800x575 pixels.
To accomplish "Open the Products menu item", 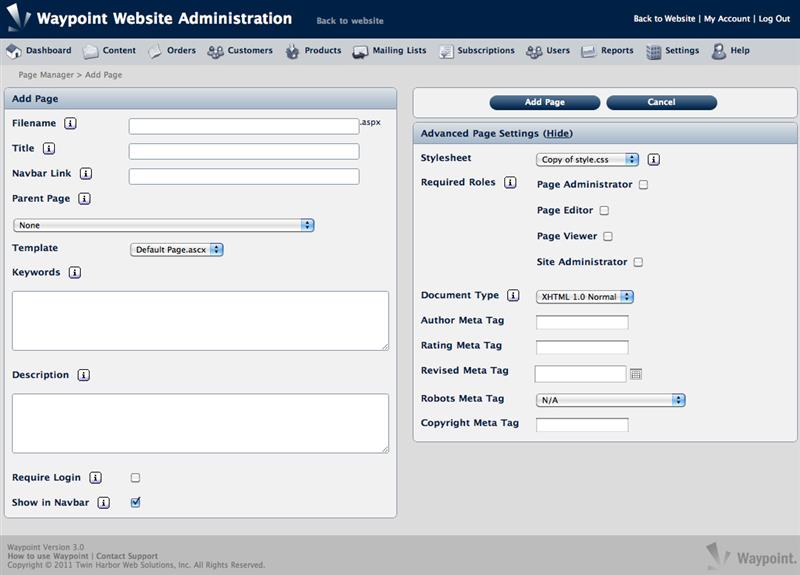I will pyautogui.click(x=323, y=51).
